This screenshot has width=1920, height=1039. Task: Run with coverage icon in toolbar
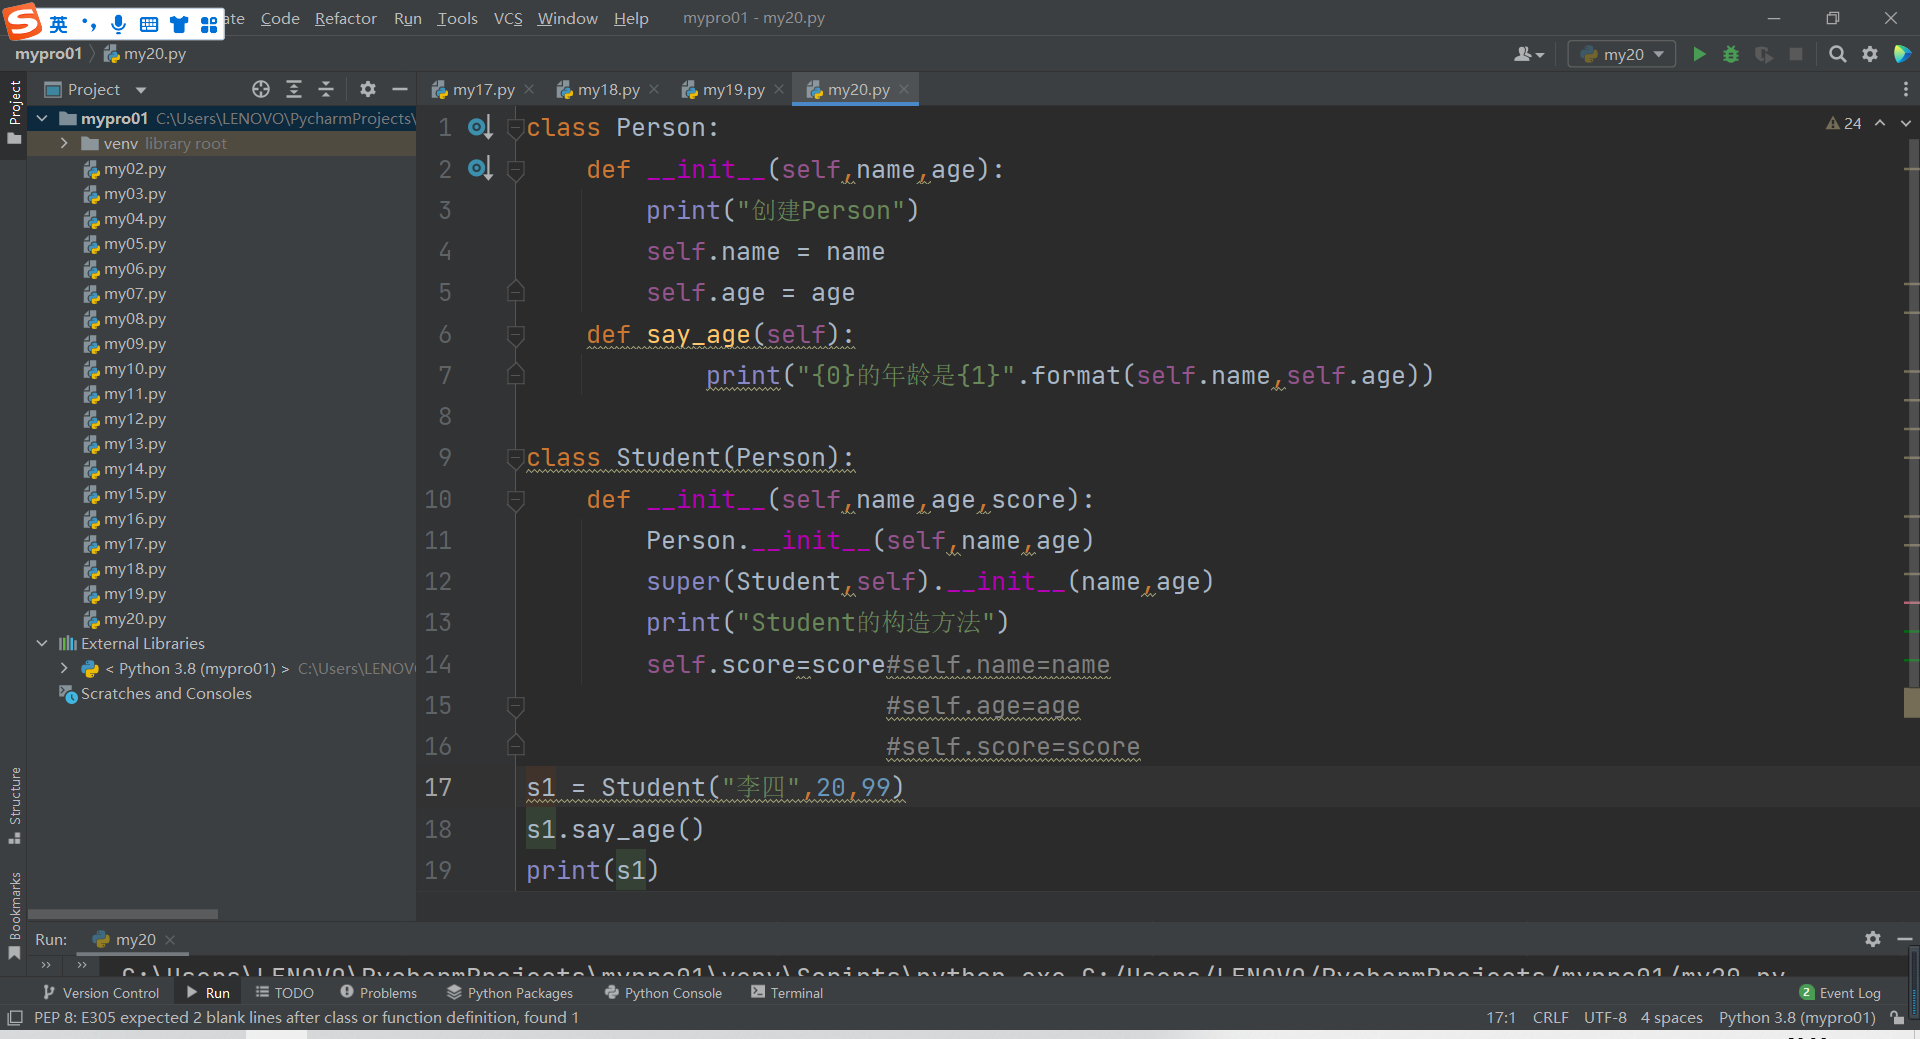point(1764,54)
